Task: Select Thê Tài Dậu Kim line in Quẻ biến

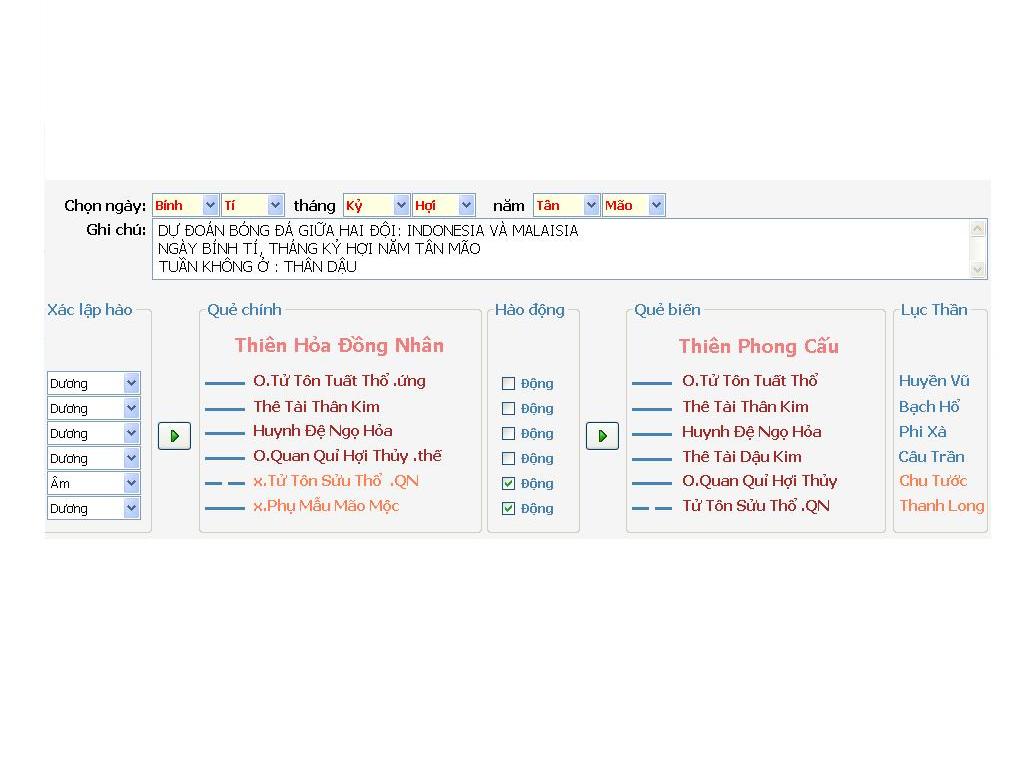Action: 741,456
